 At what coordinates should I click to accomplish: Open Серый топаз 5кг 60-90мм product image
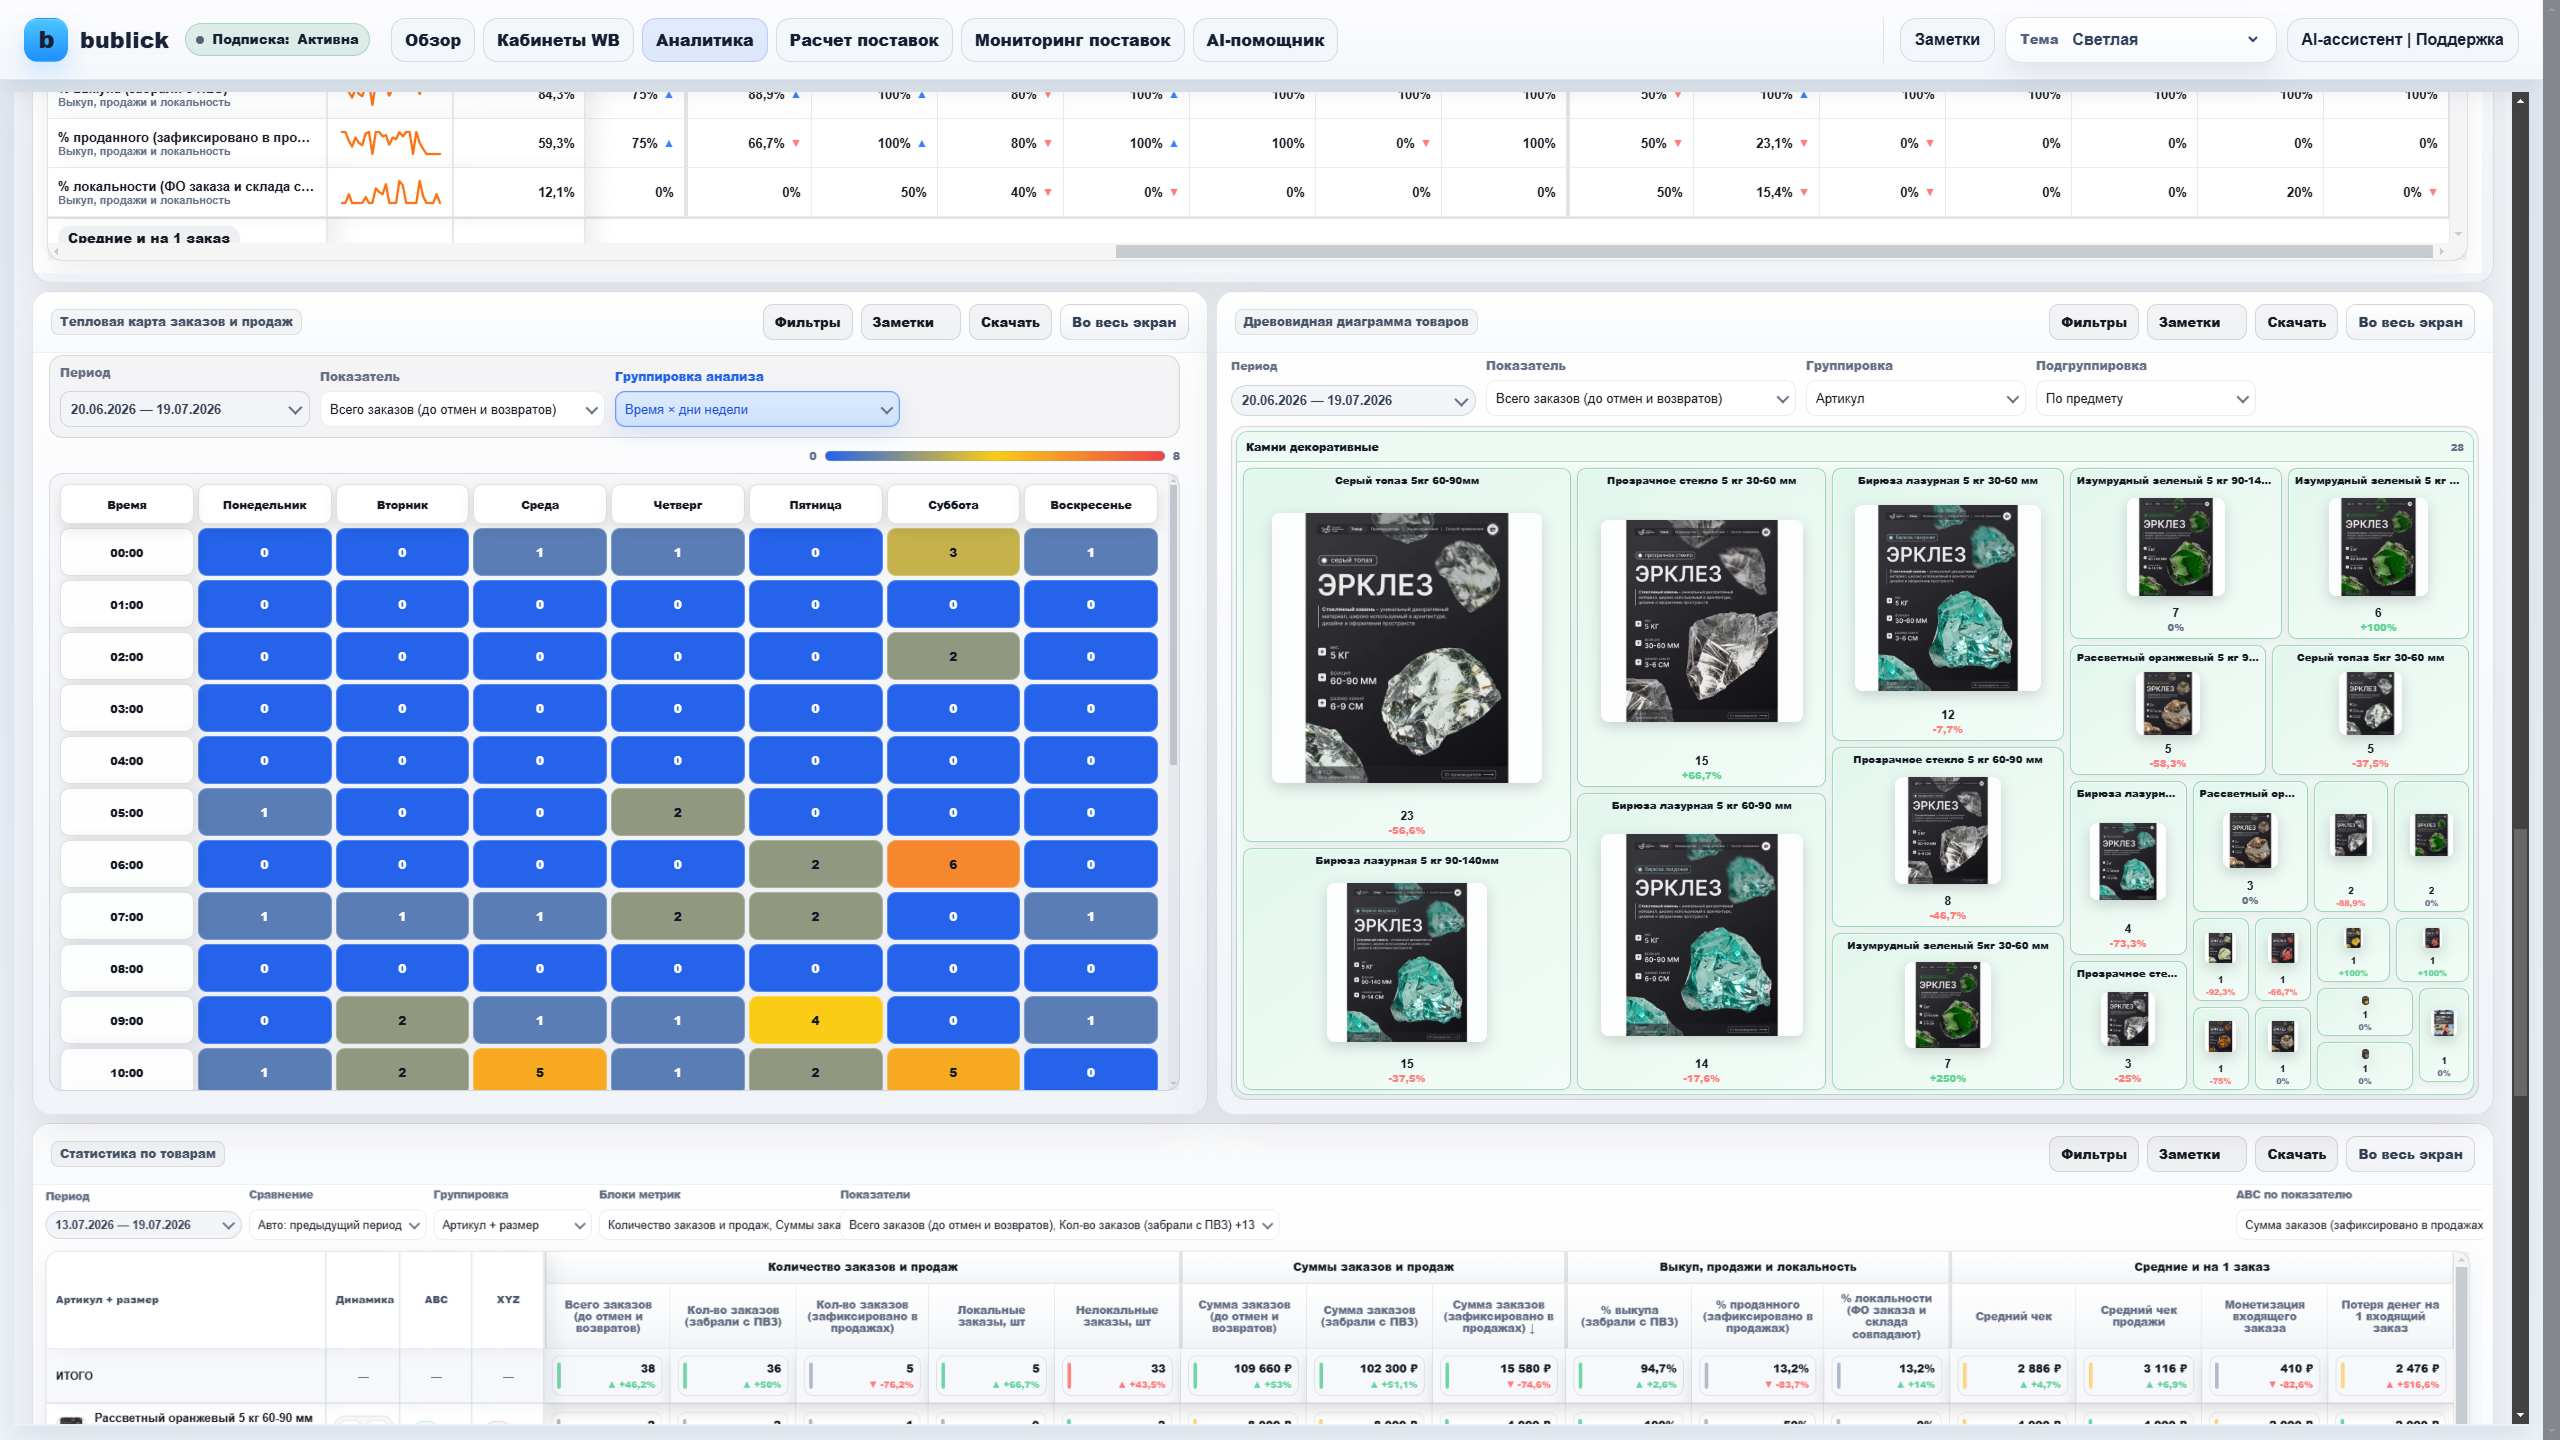(x=1406, y=647)
